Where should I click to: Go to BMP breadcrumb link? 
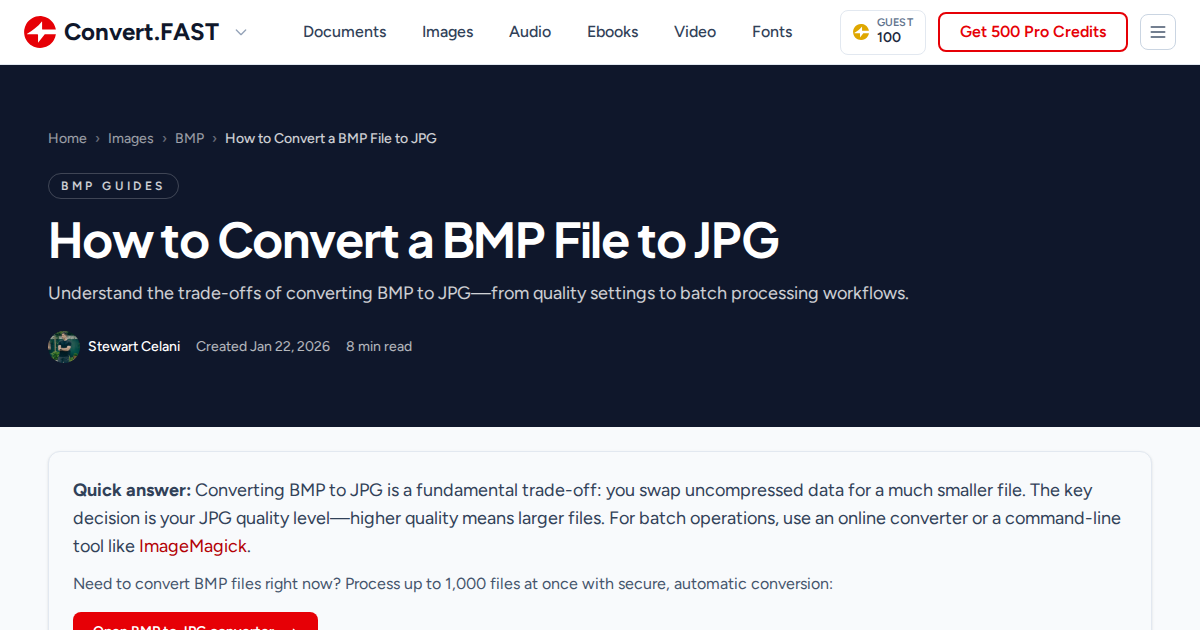189,138
